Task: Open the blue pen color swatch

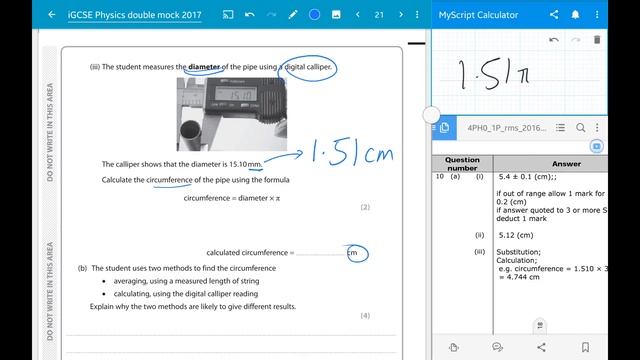Action: (x=314, y=15)
